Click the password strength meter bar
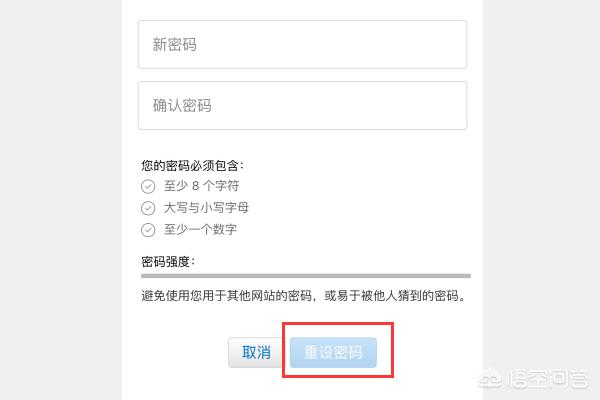The height and width of the screenshot is (400, 600). click(306, 276)
